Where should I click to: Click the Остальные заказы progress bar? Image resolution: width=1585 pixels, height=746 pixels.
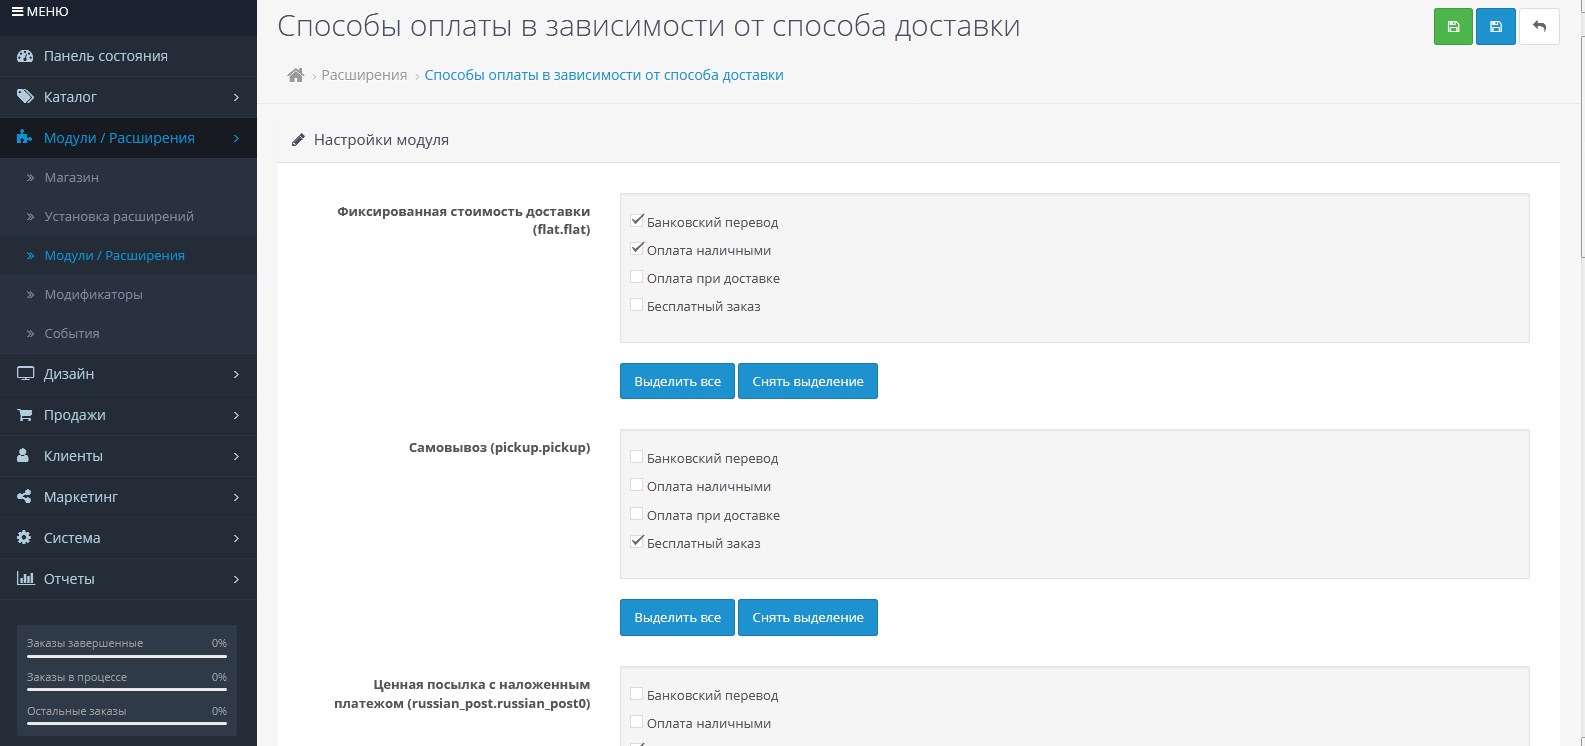pyautogui.click(x=127, y=724)
